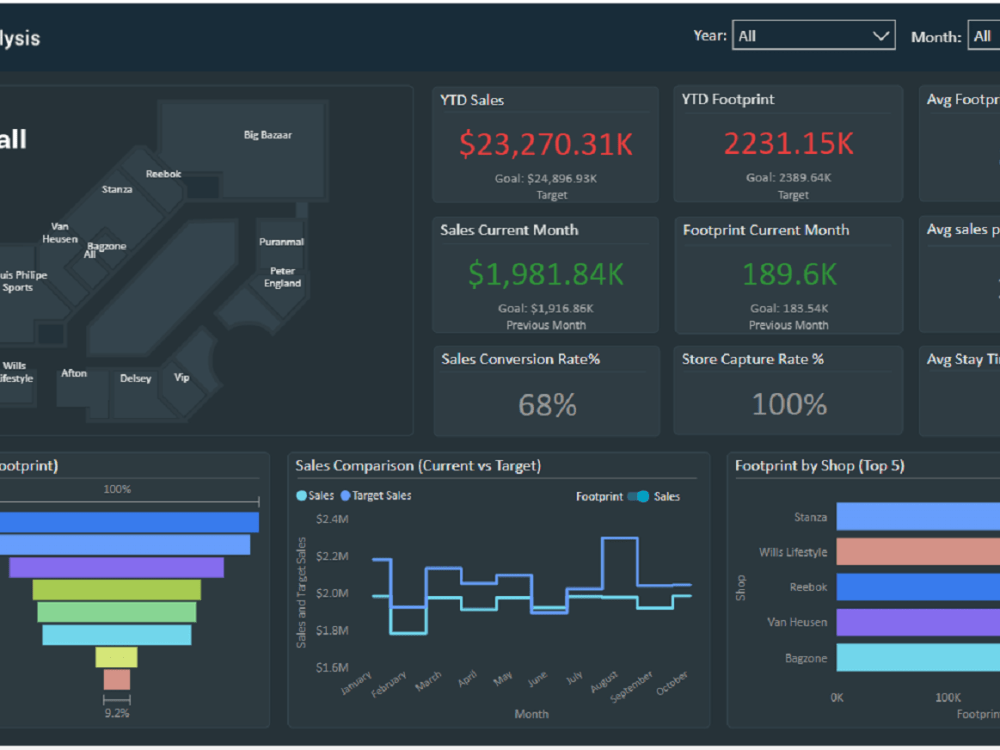Open the Year filter dropdown
This screenshot has width=1000, height=750.
pos(813,35)
